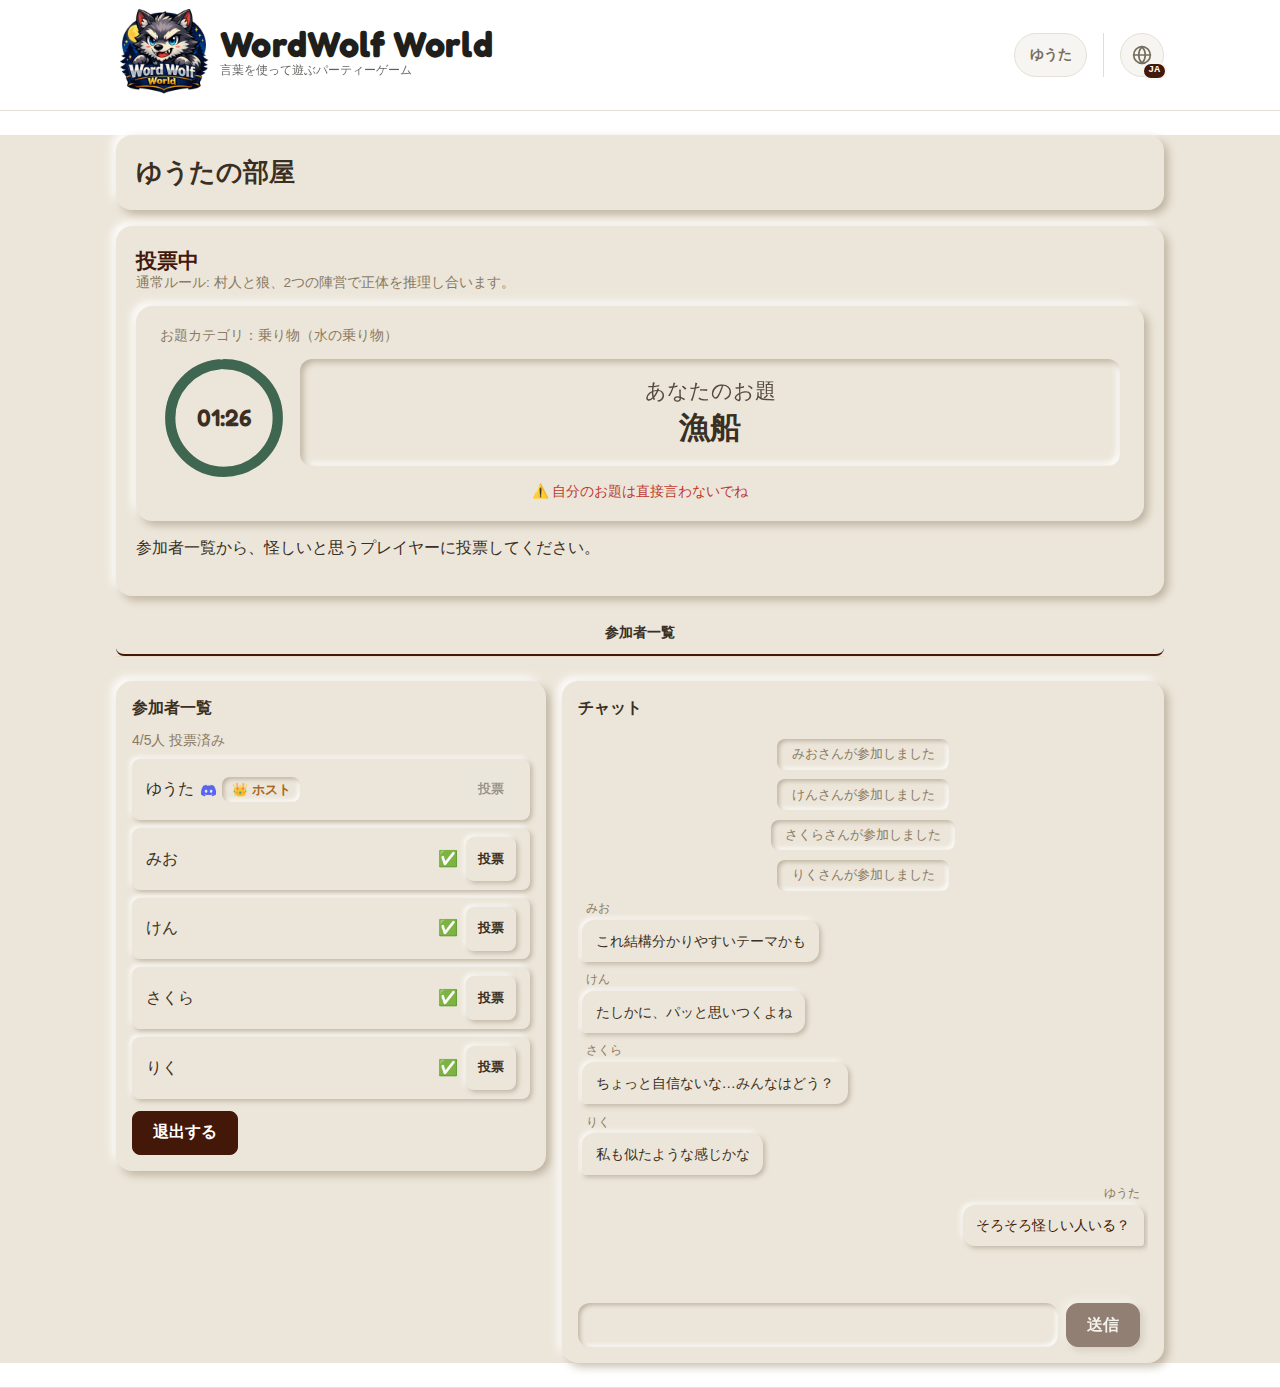This screenshot has width=1280, height=1388.
Task: Click the あなたのお題 漁船 topic card
Action: [710, 413]
